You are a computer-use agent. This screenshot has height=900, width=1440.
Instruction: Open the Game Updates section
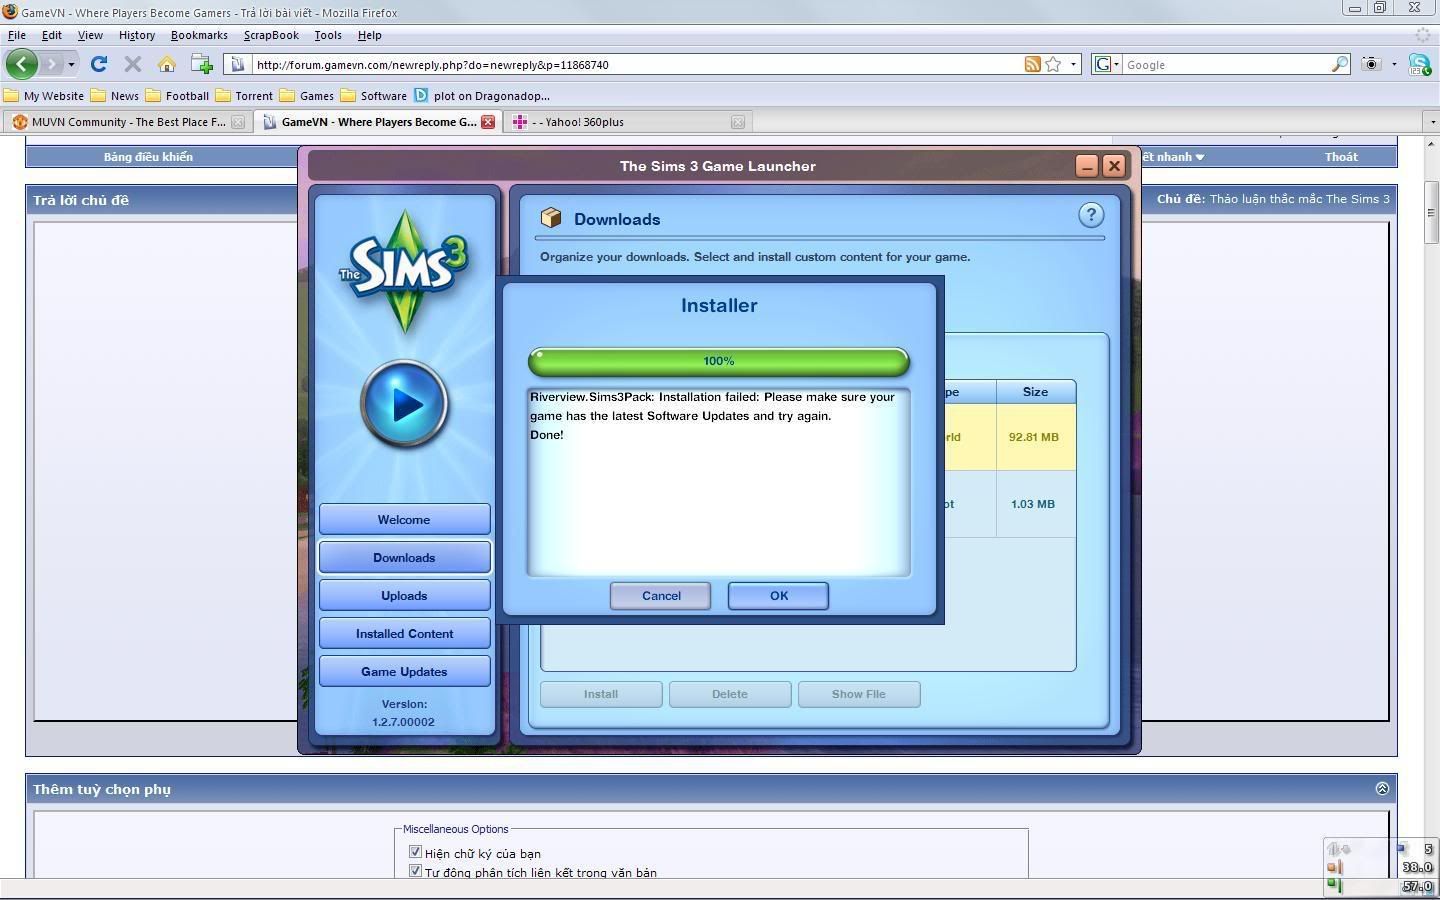pos(404,671)
